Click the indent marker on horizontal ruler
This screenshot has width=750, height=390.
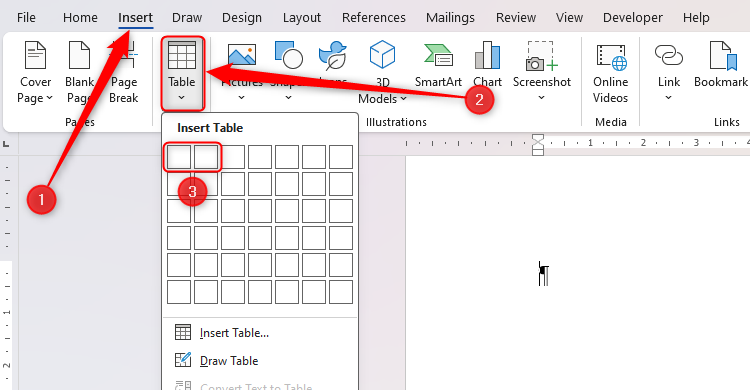(538, 145)
